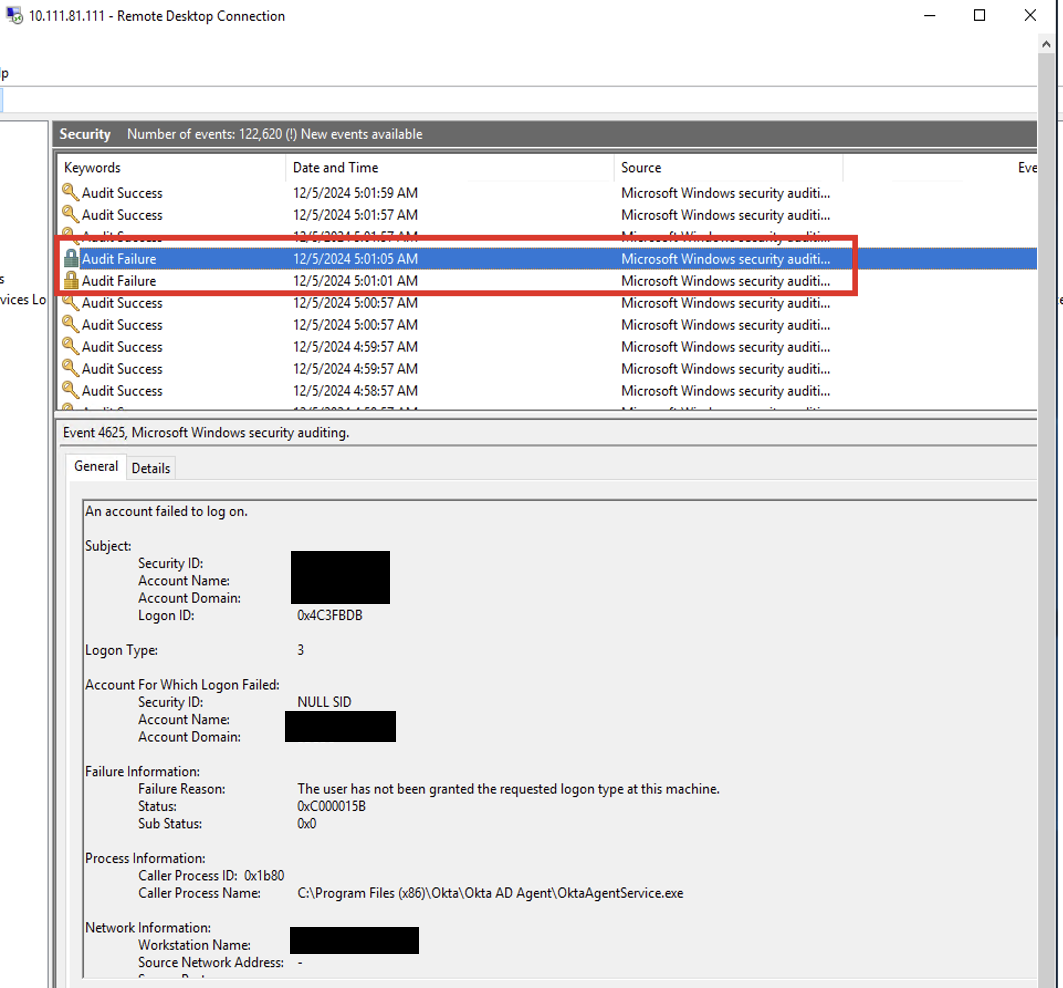The width and height of the screenshot is (1063, 988).
Task: Select the General tab
Action: tap(96, 466)
